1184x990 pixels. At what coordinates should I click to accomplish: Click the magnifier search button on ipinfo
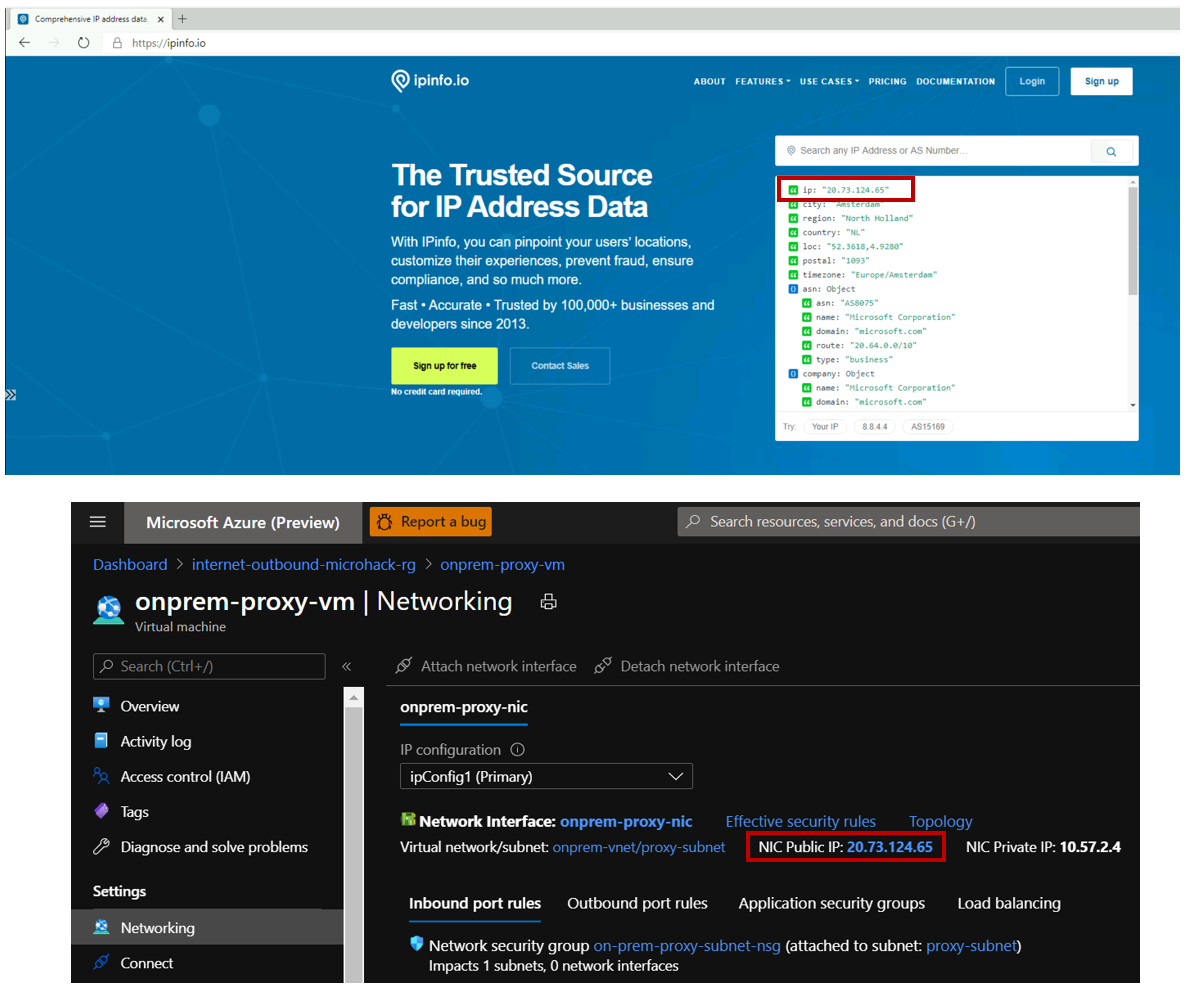point(1112,151)
